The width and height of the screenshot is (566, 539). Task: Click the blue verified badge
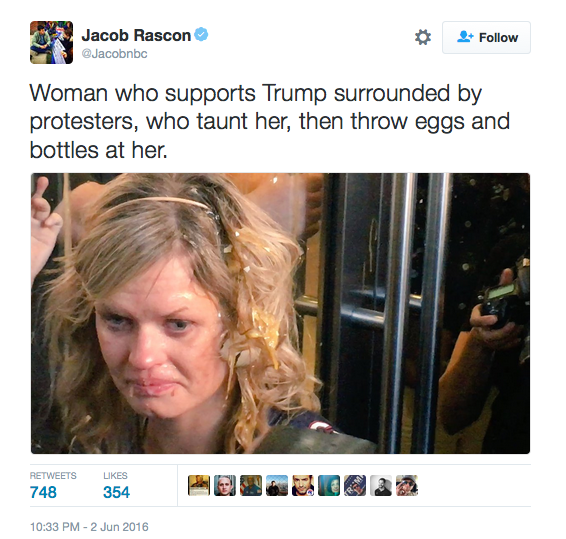[201, 35]
